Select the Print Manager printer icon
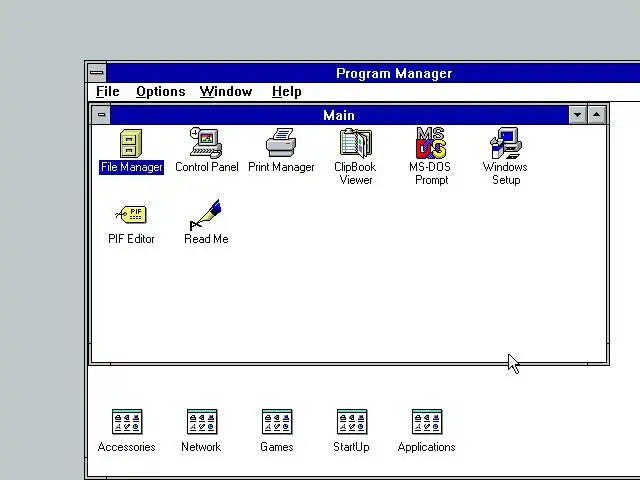 coord(281,142)
